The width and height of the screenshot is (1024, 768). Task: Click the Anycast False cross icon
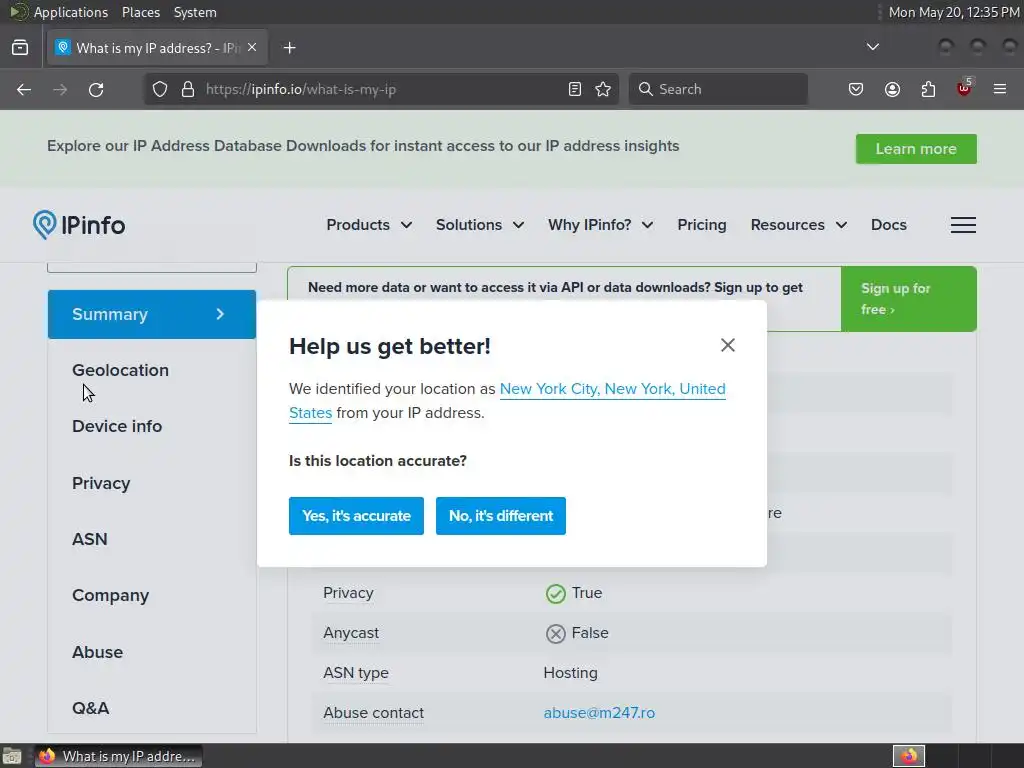(555, 633)
